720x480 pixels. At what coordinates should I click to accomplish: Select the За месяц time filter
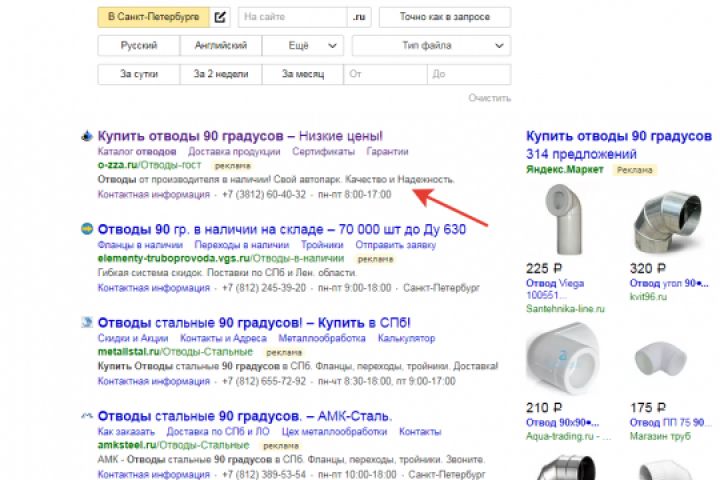click(x=303, y=74)
